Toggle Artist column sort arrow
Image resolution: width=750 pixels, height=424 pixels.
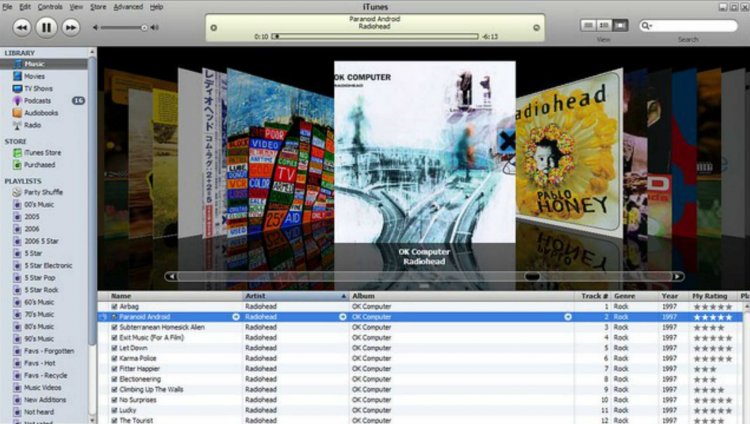[343, 296]
